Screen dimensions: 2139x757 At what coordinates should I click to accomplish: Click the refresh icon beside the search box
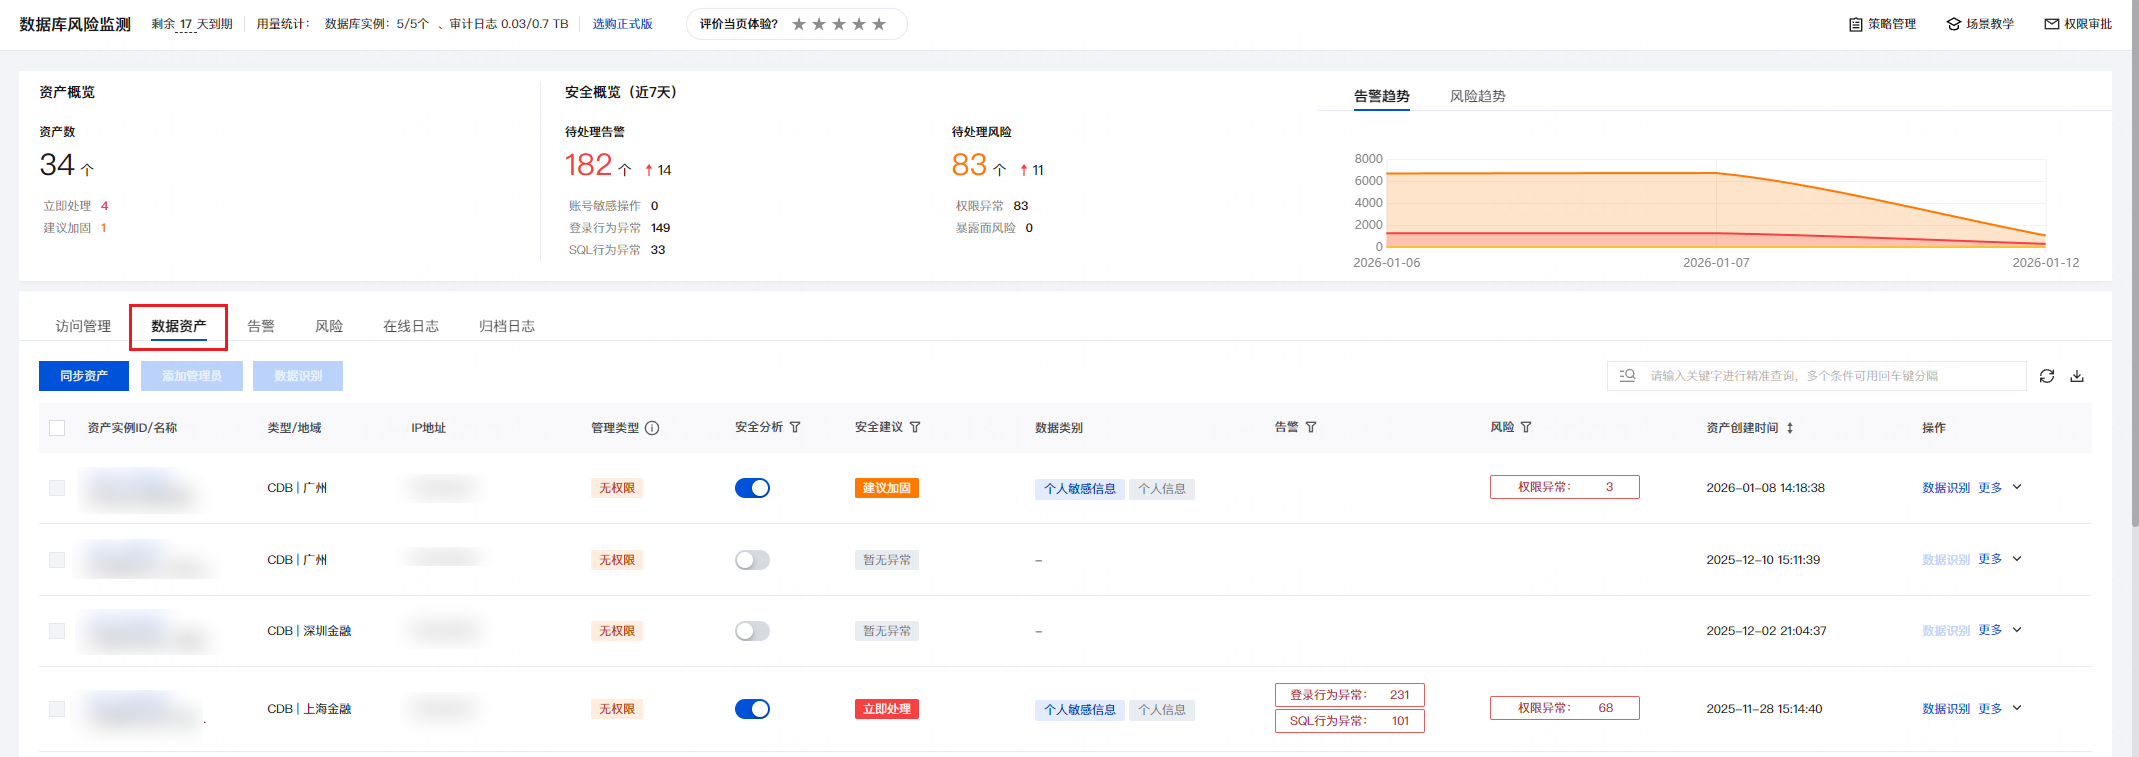(2047, 376)
